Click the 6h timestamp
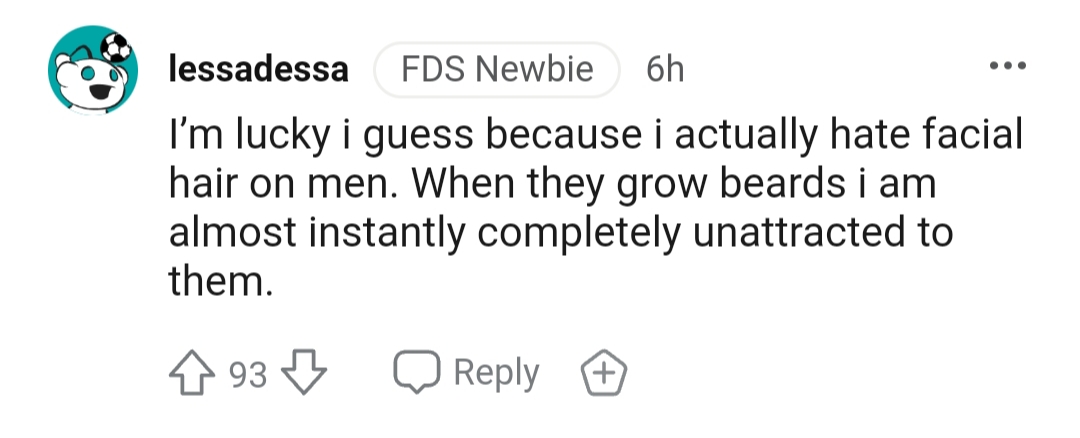The height and width of the screenshot is (438, 1080). (665, 70)
